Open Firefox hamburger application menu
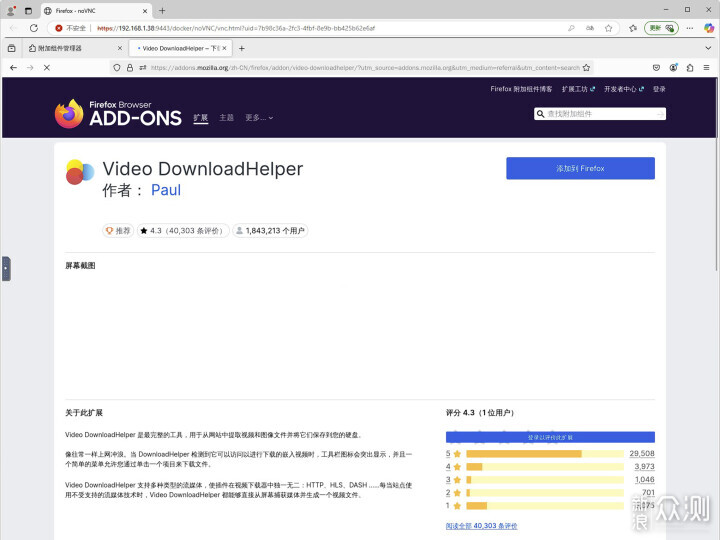The image size is (720, 540). 706,68
